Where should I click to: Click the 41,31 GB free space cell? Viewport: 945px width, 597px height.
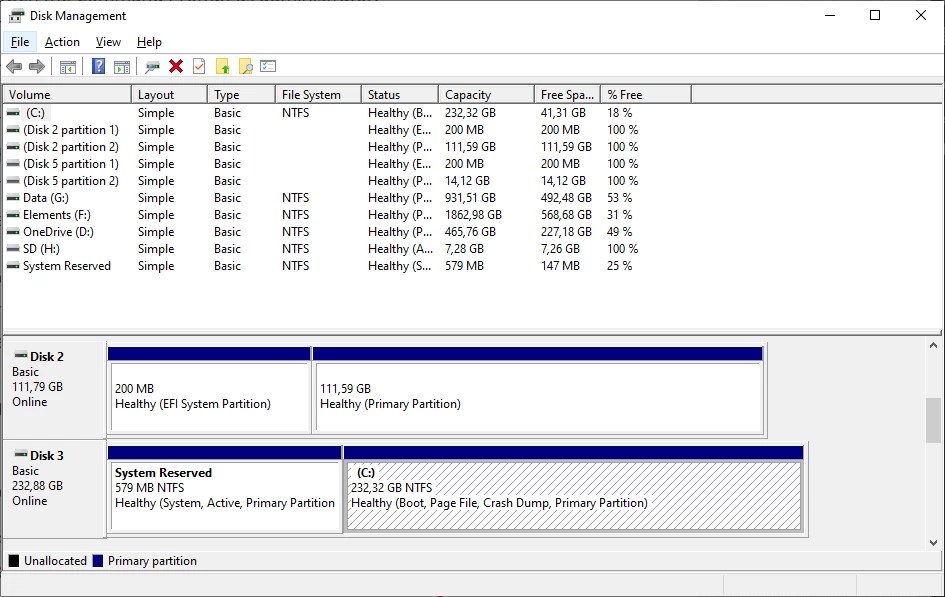click(563, 113)
